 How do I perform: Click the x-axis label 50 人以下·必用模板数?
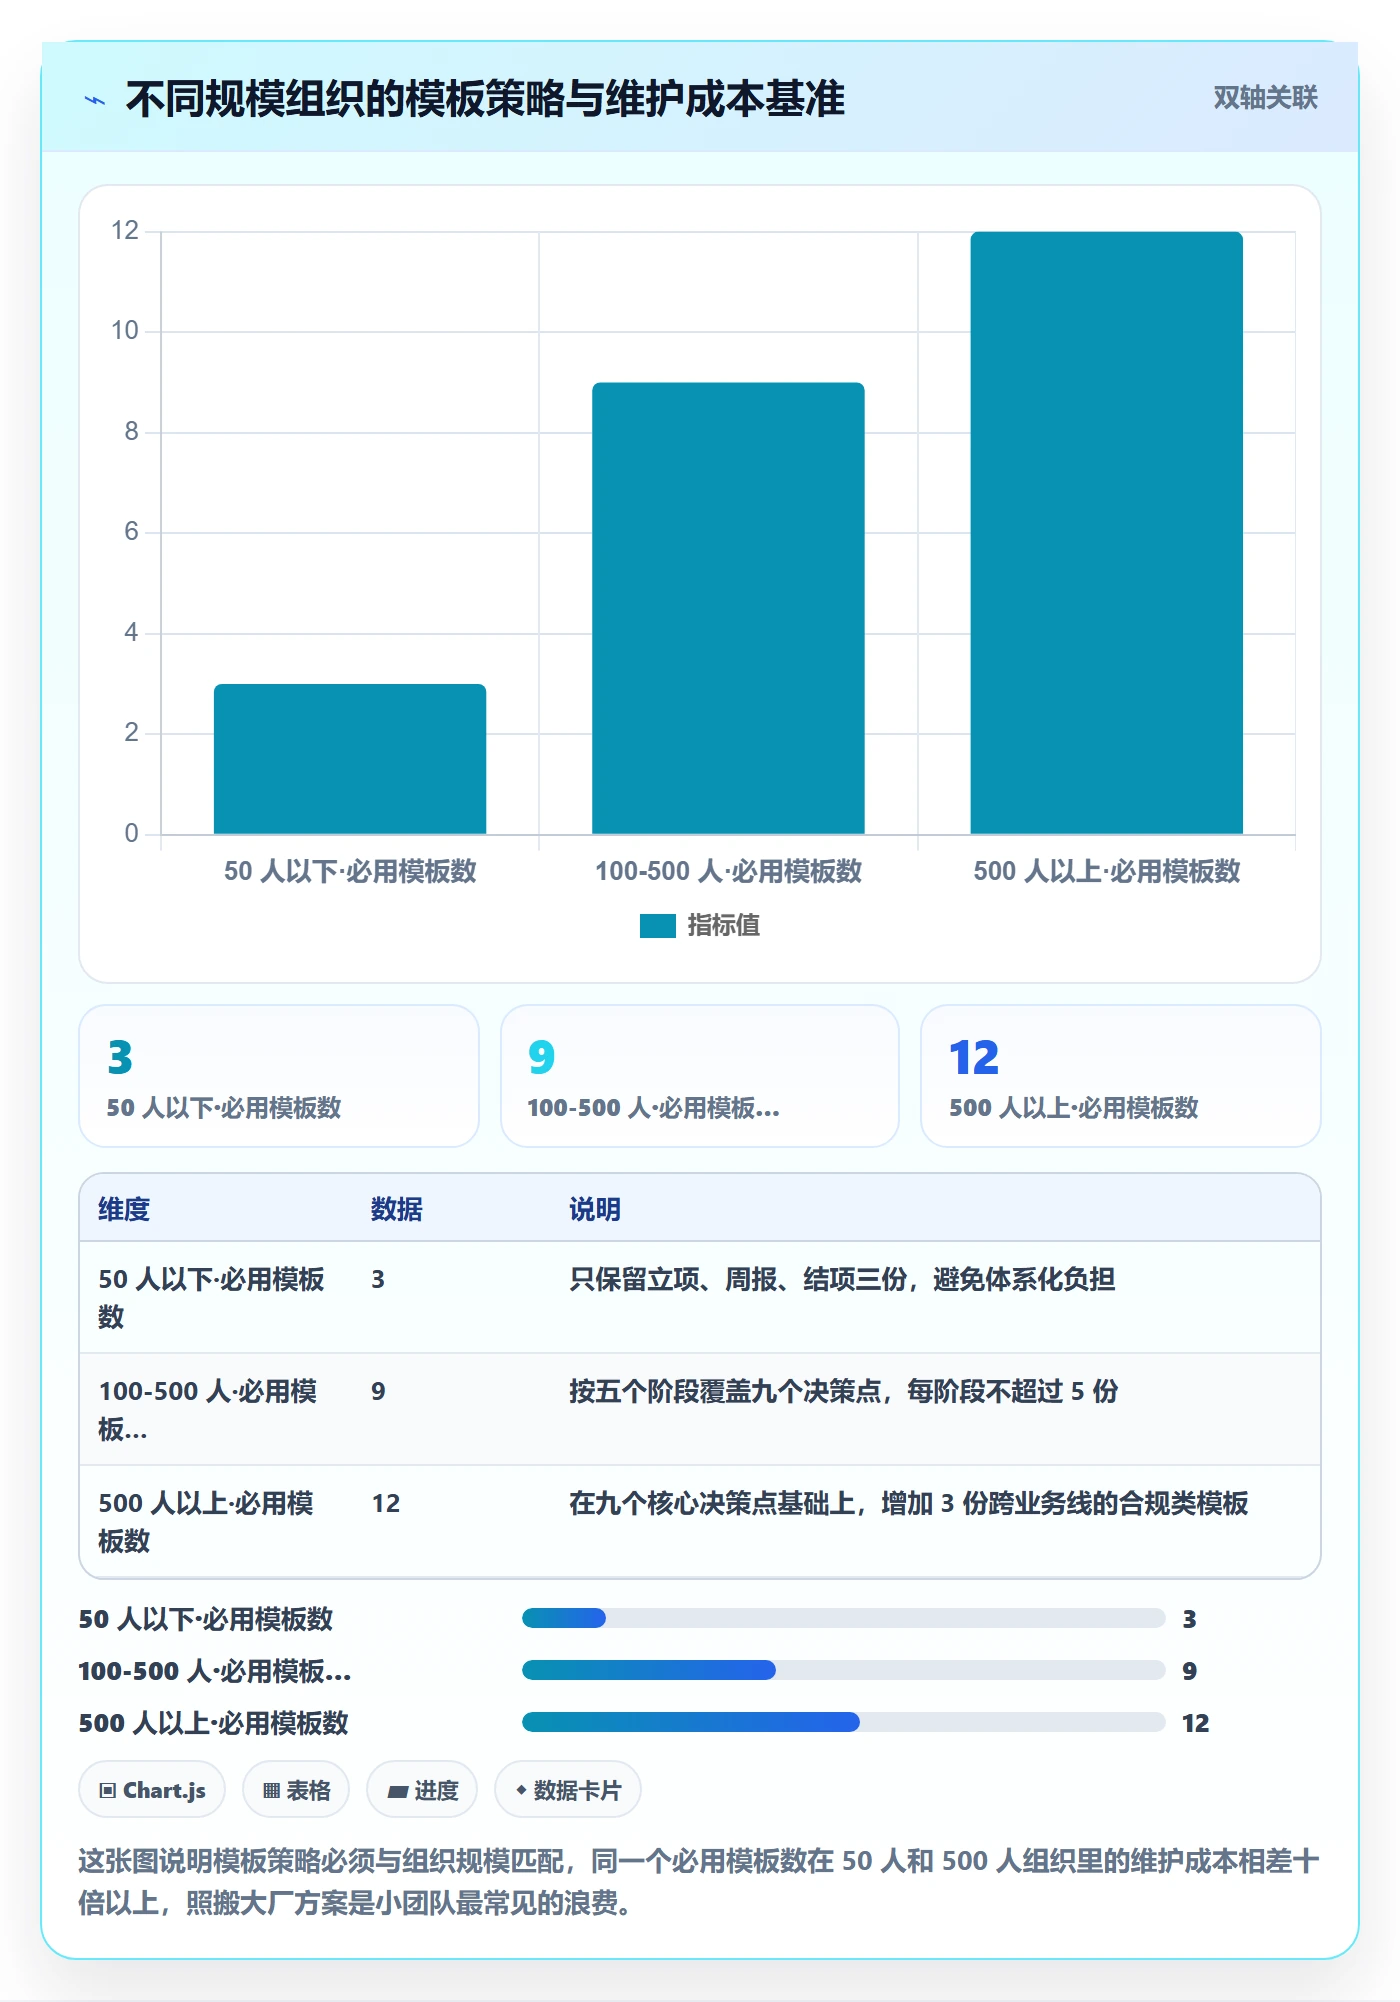[x=350, y=871]
